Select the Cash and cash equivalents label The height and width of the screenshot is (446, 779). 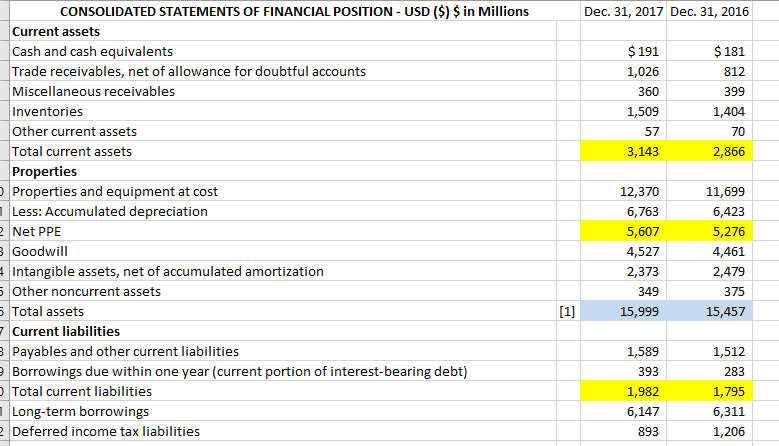(92, 51)
